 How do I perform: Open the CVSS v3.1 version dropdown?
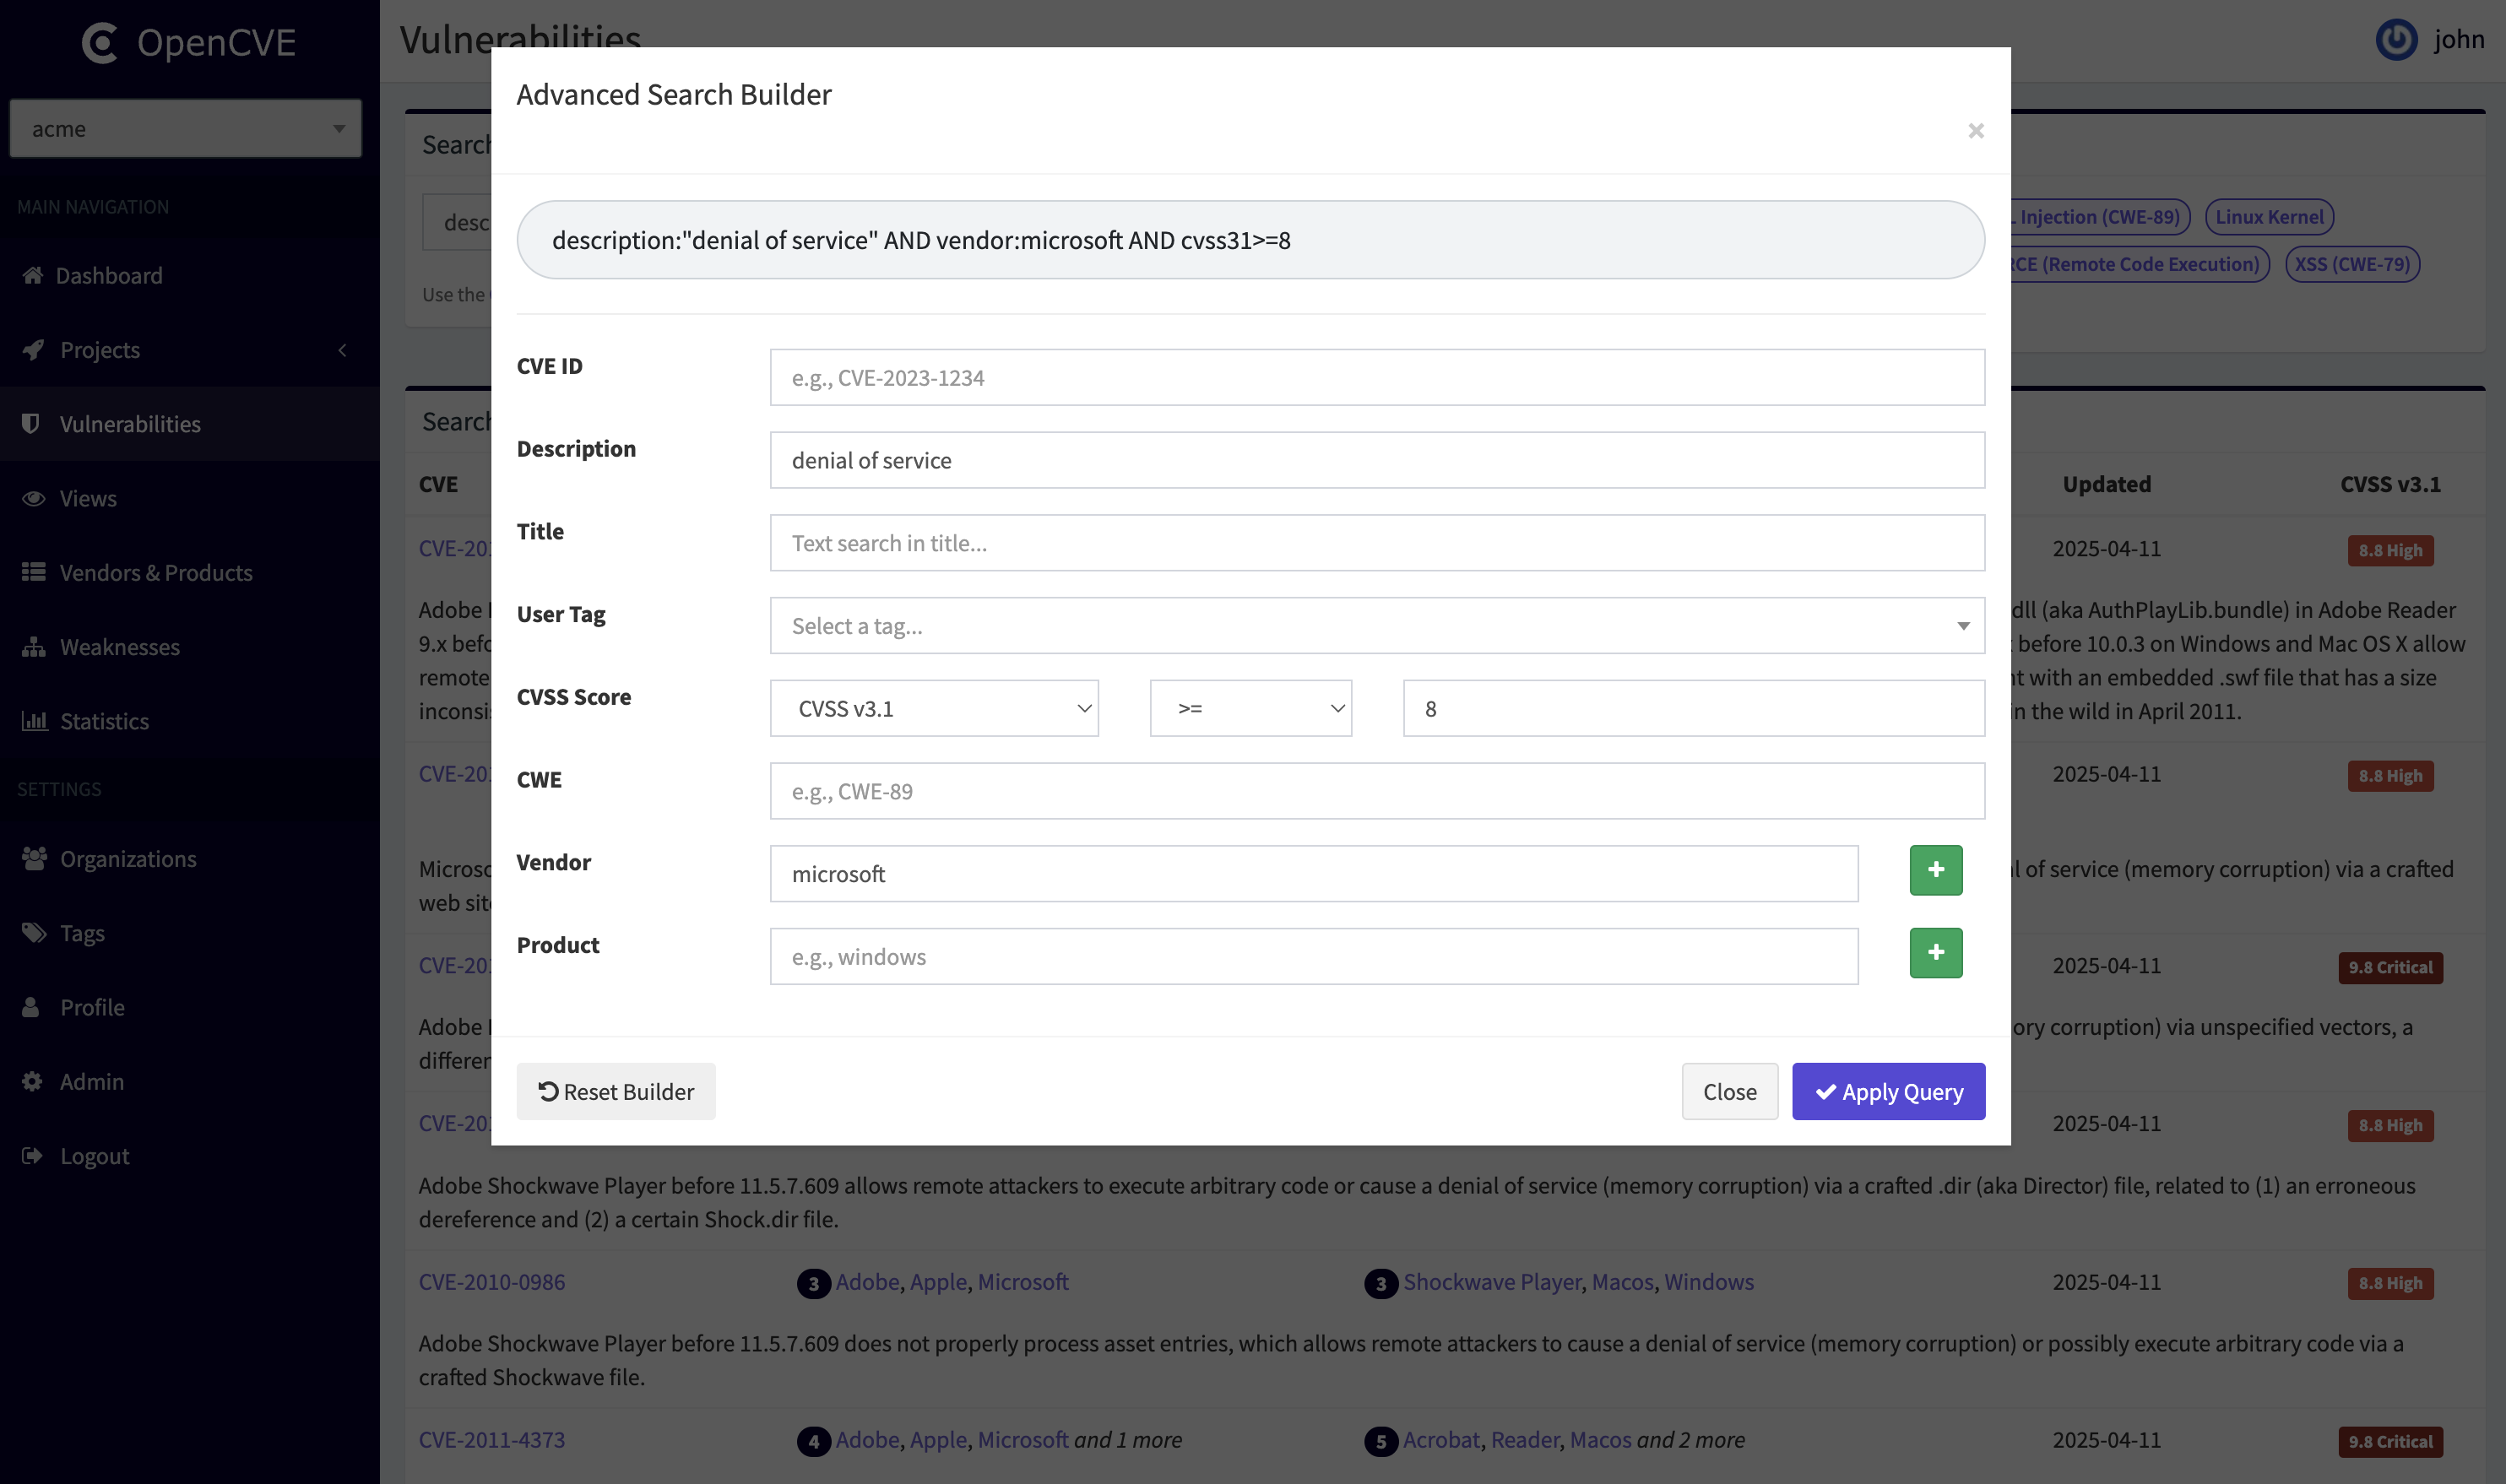(x=933, y=708)
